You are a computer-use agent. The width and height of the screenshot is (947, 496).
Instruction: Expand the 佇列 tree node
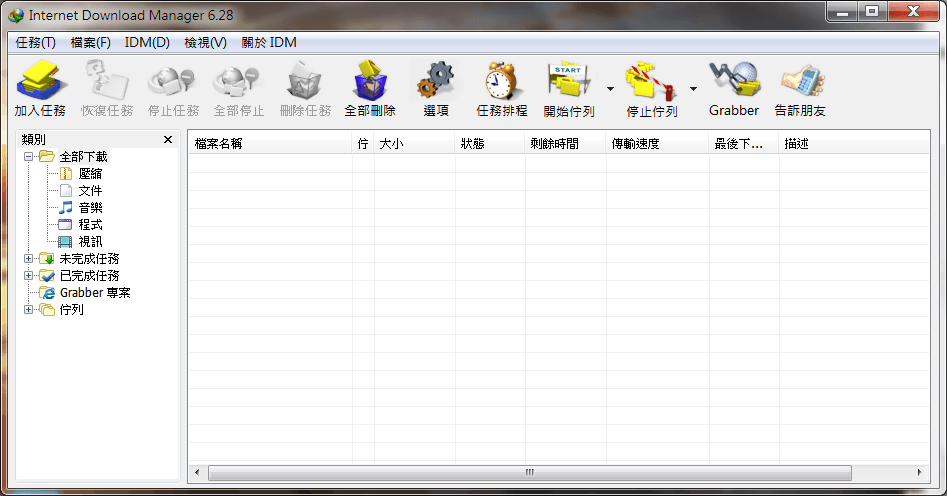28,309
